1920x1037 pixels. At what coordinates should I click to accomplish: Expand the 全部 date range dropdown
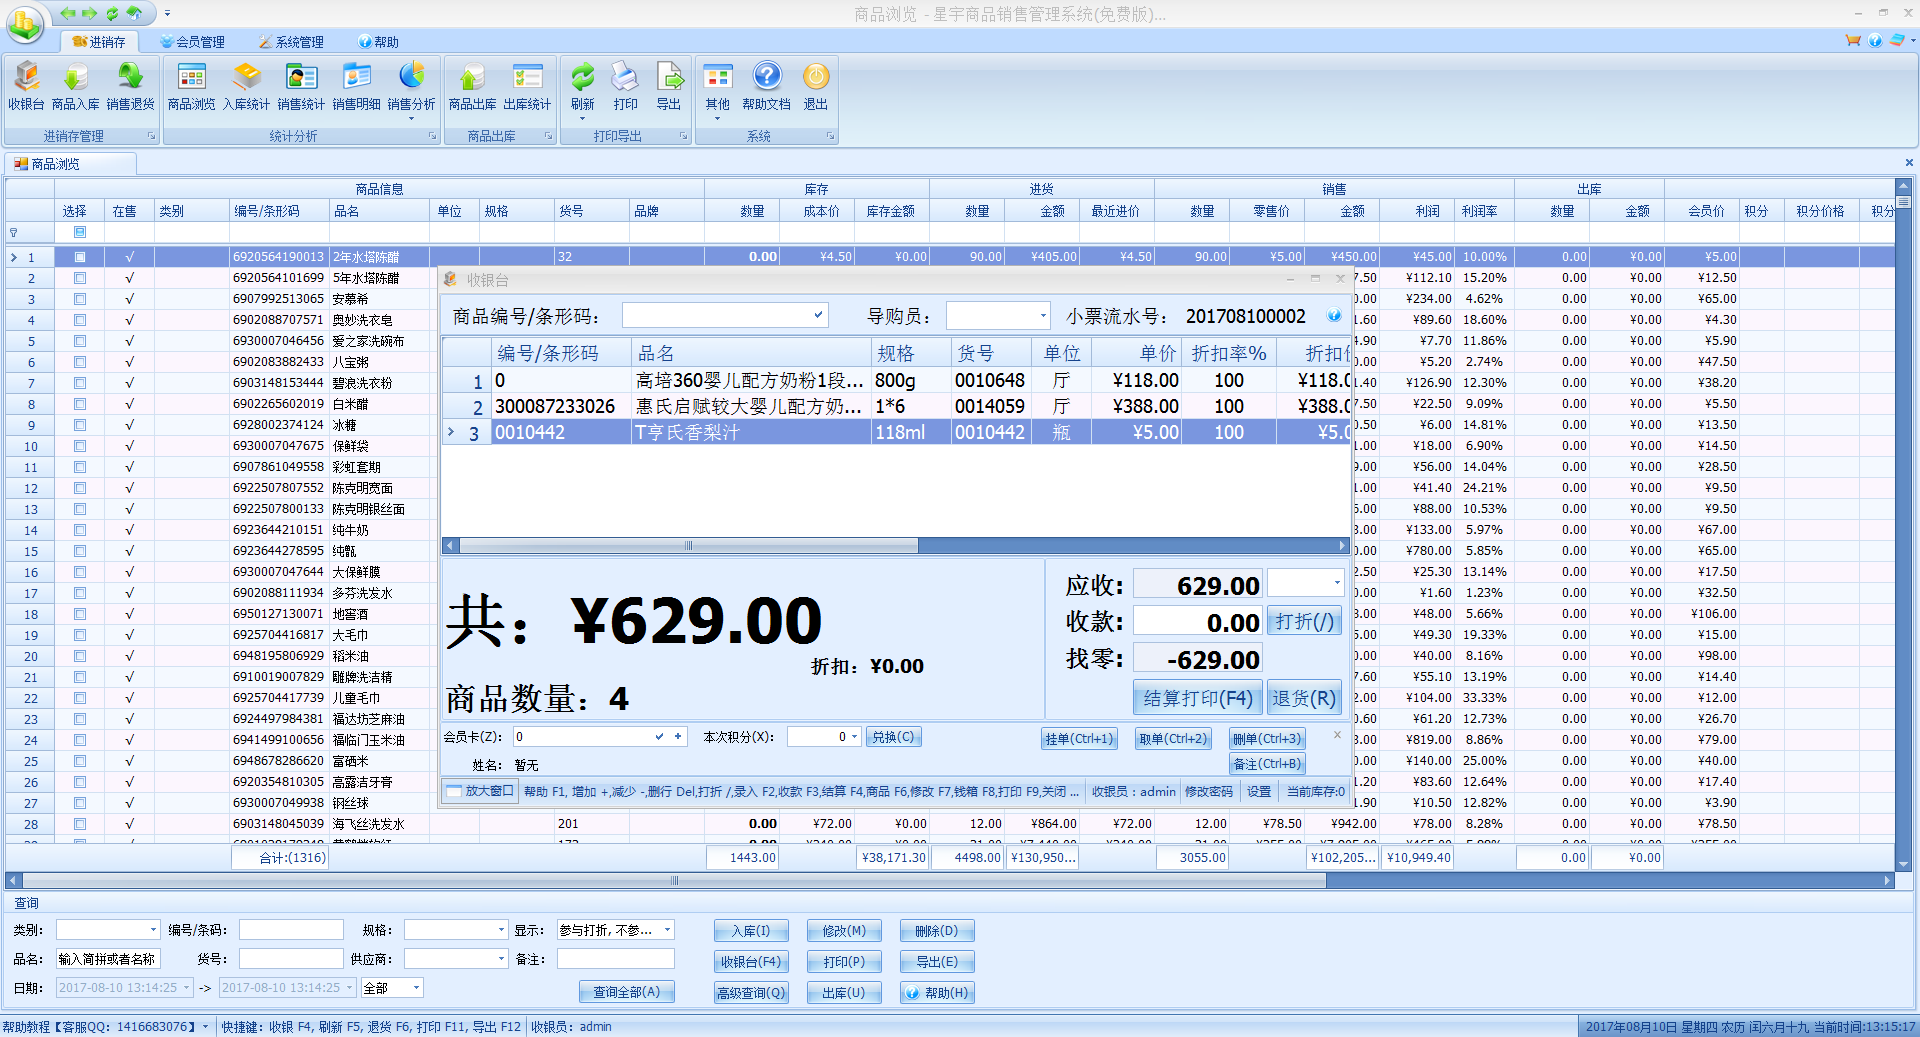(416, 988)
